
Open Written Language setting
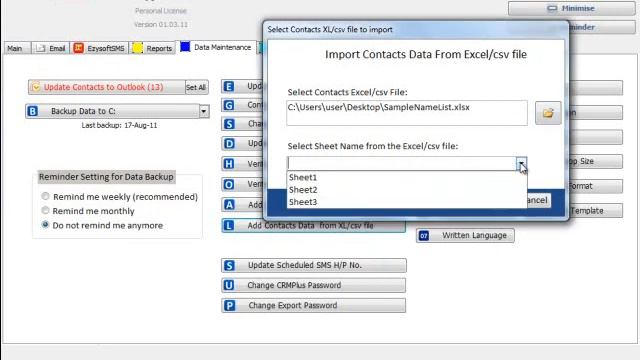tap(465, 236)
